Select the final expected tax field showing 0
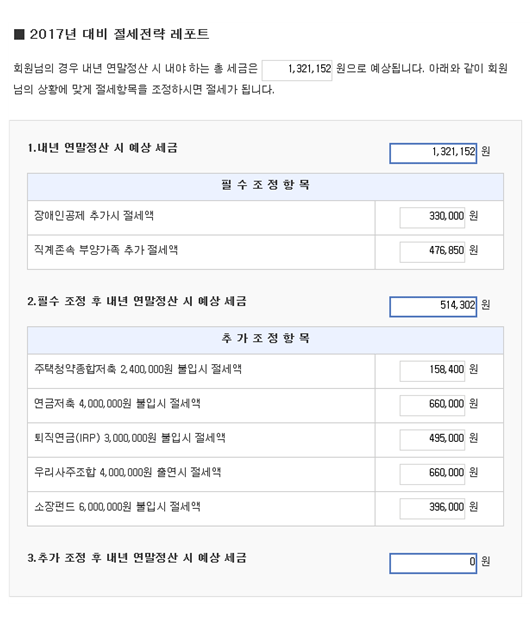Image resolution: width=530 pixels, height=625 pixels. [x=433, y=563]
